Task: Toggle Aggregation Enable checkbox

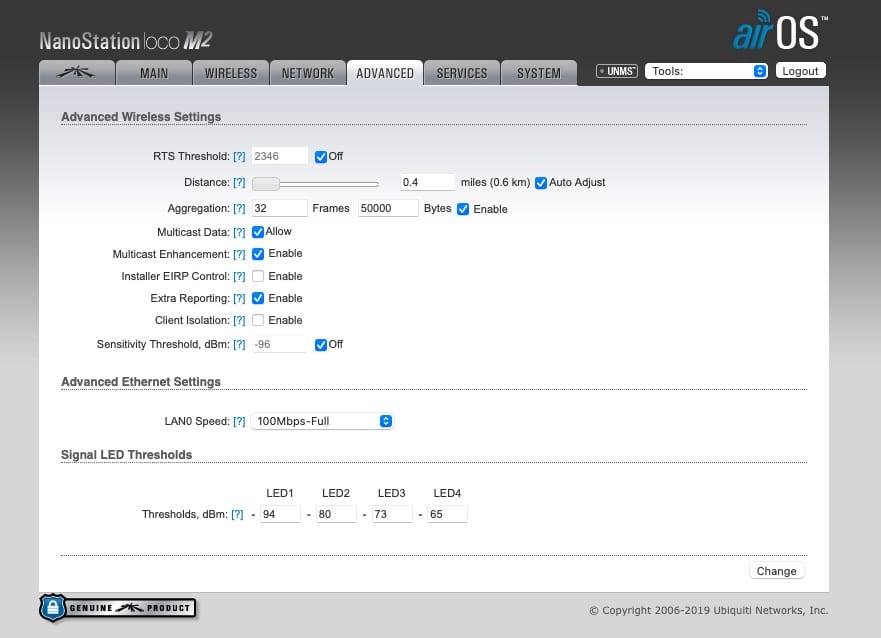Action: 463,209
